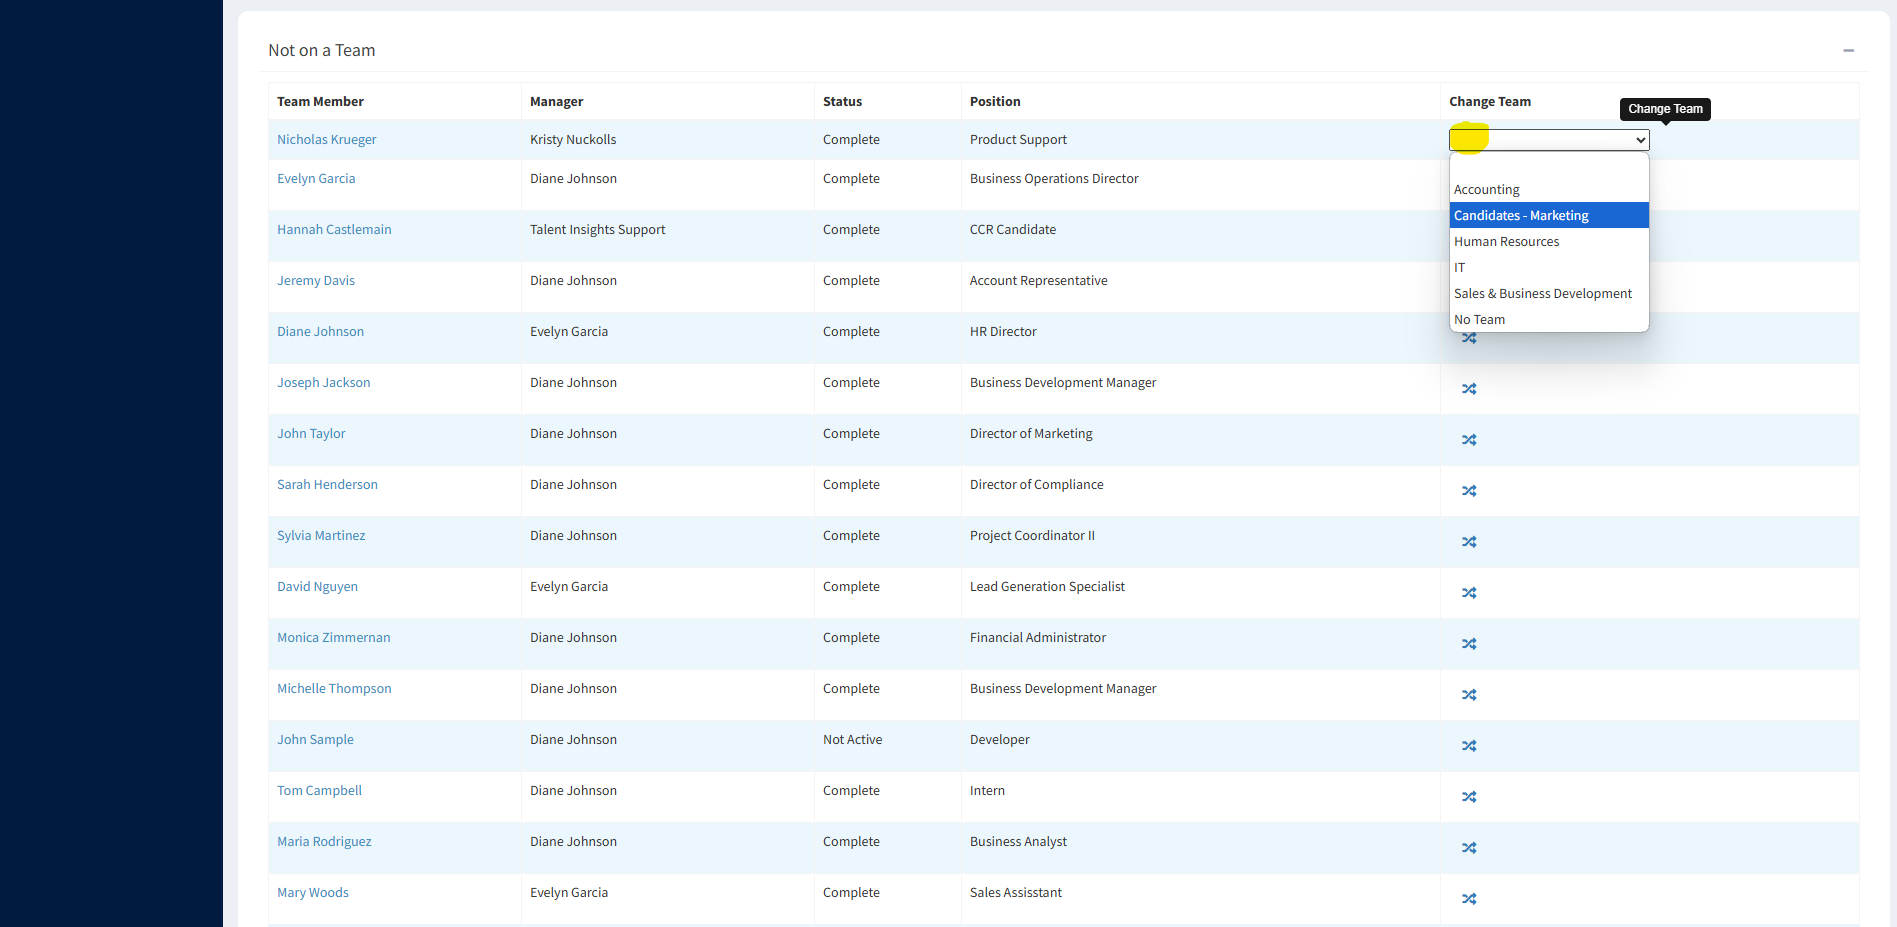The image size is (1897, 927).
Task: Open Nicholas Krueger's profile link
Action: [326, 140]
